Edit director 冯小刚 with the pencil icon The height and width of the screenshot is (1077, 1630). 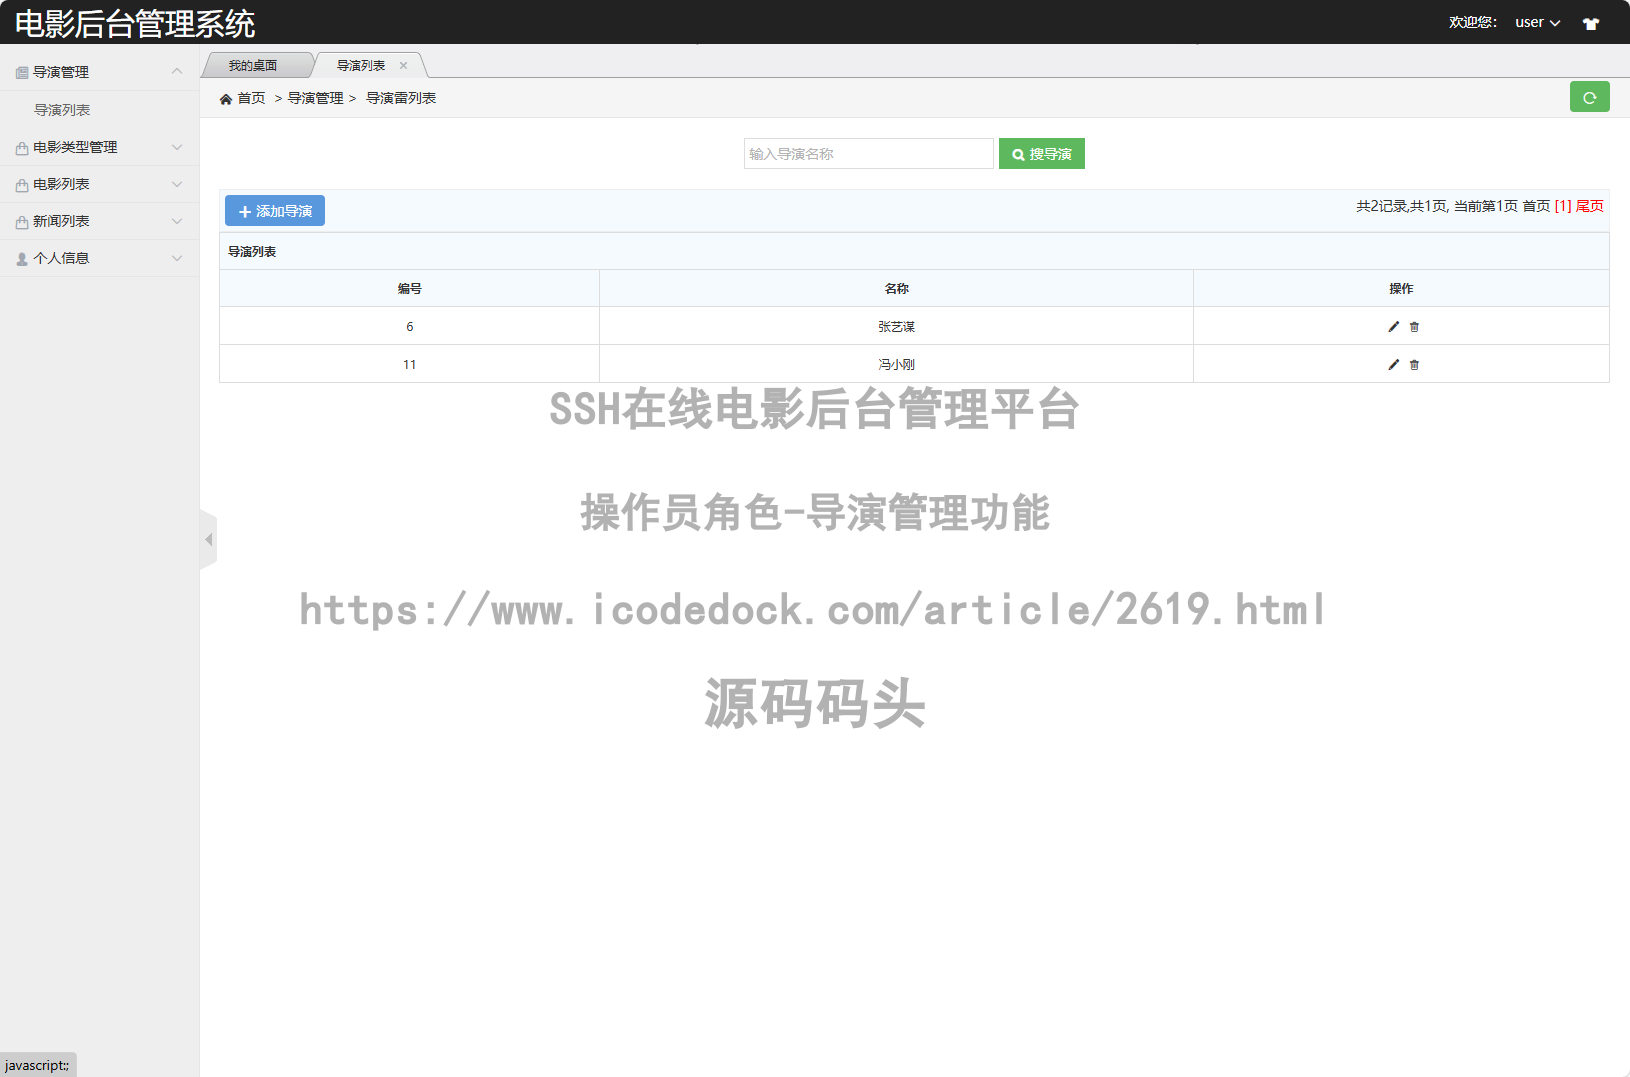1392,364
